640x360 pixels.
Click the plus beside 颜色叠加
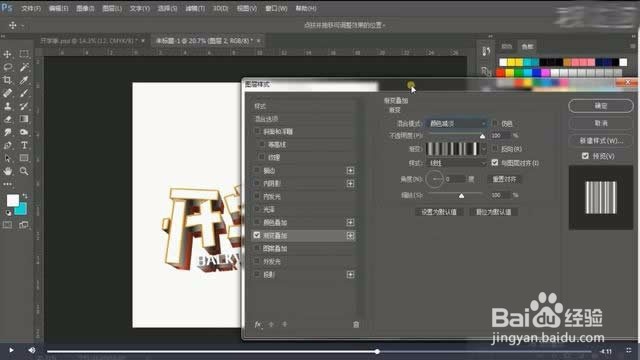click(x=350, y=222)
